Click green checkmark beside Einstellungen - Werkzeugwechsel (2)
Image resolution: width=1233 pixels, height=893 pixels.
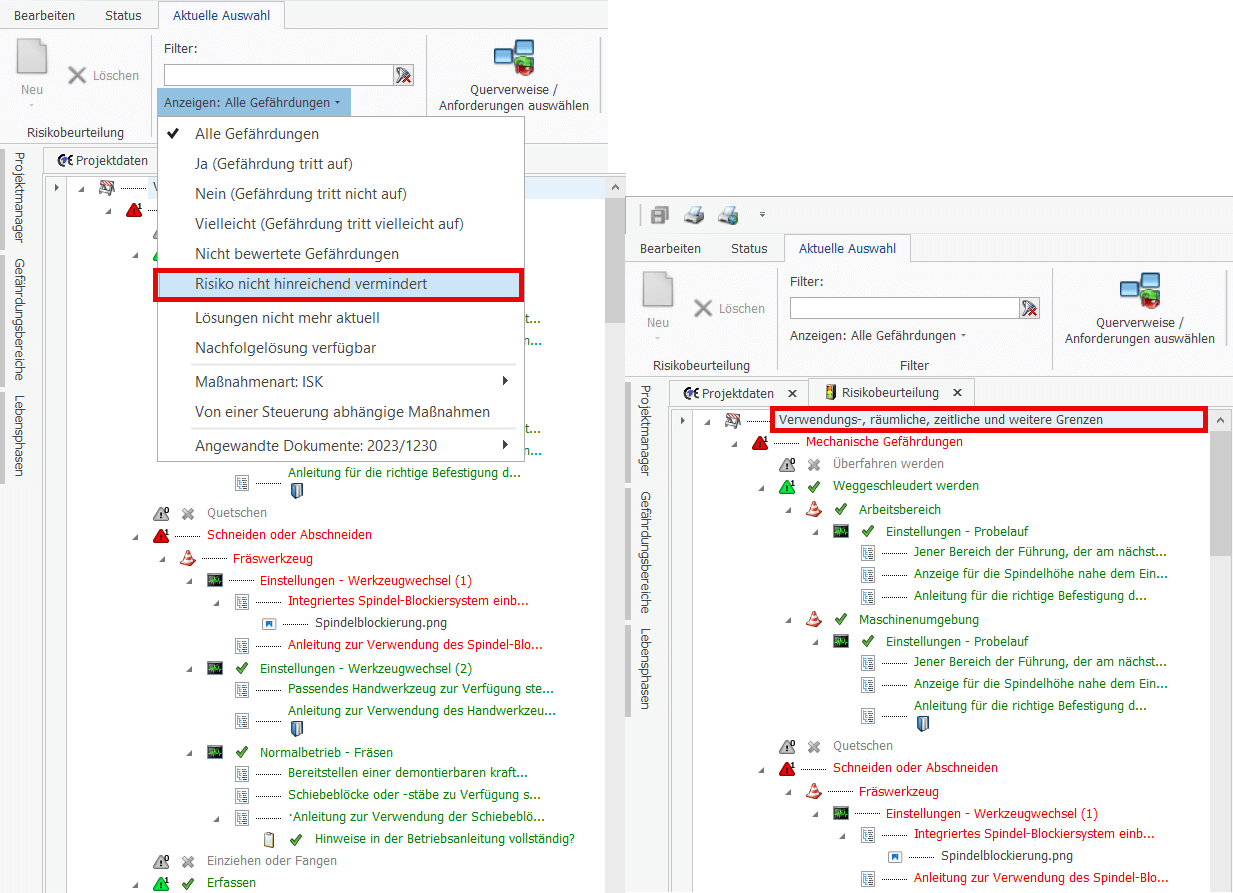pyautogui.click(x=241, y=668)
